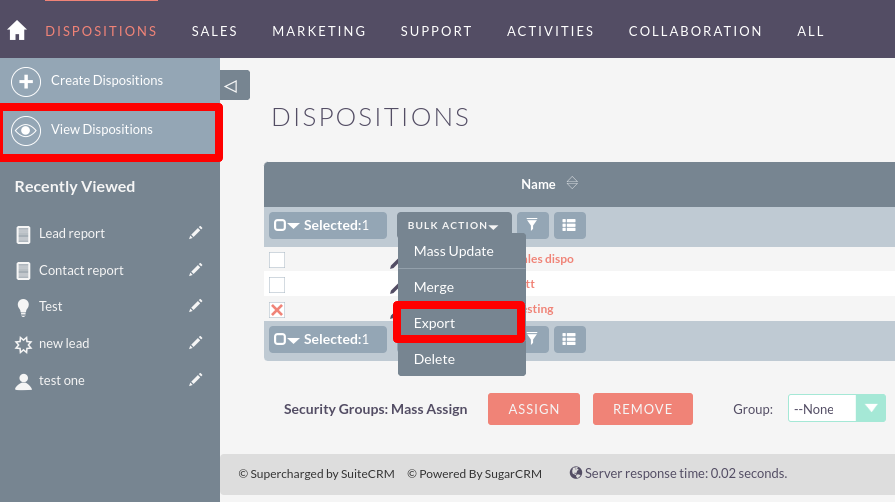This screenshot has width=895, height=502.
Task: Choose Merge from bulk actions
Action: click(461, 287)
